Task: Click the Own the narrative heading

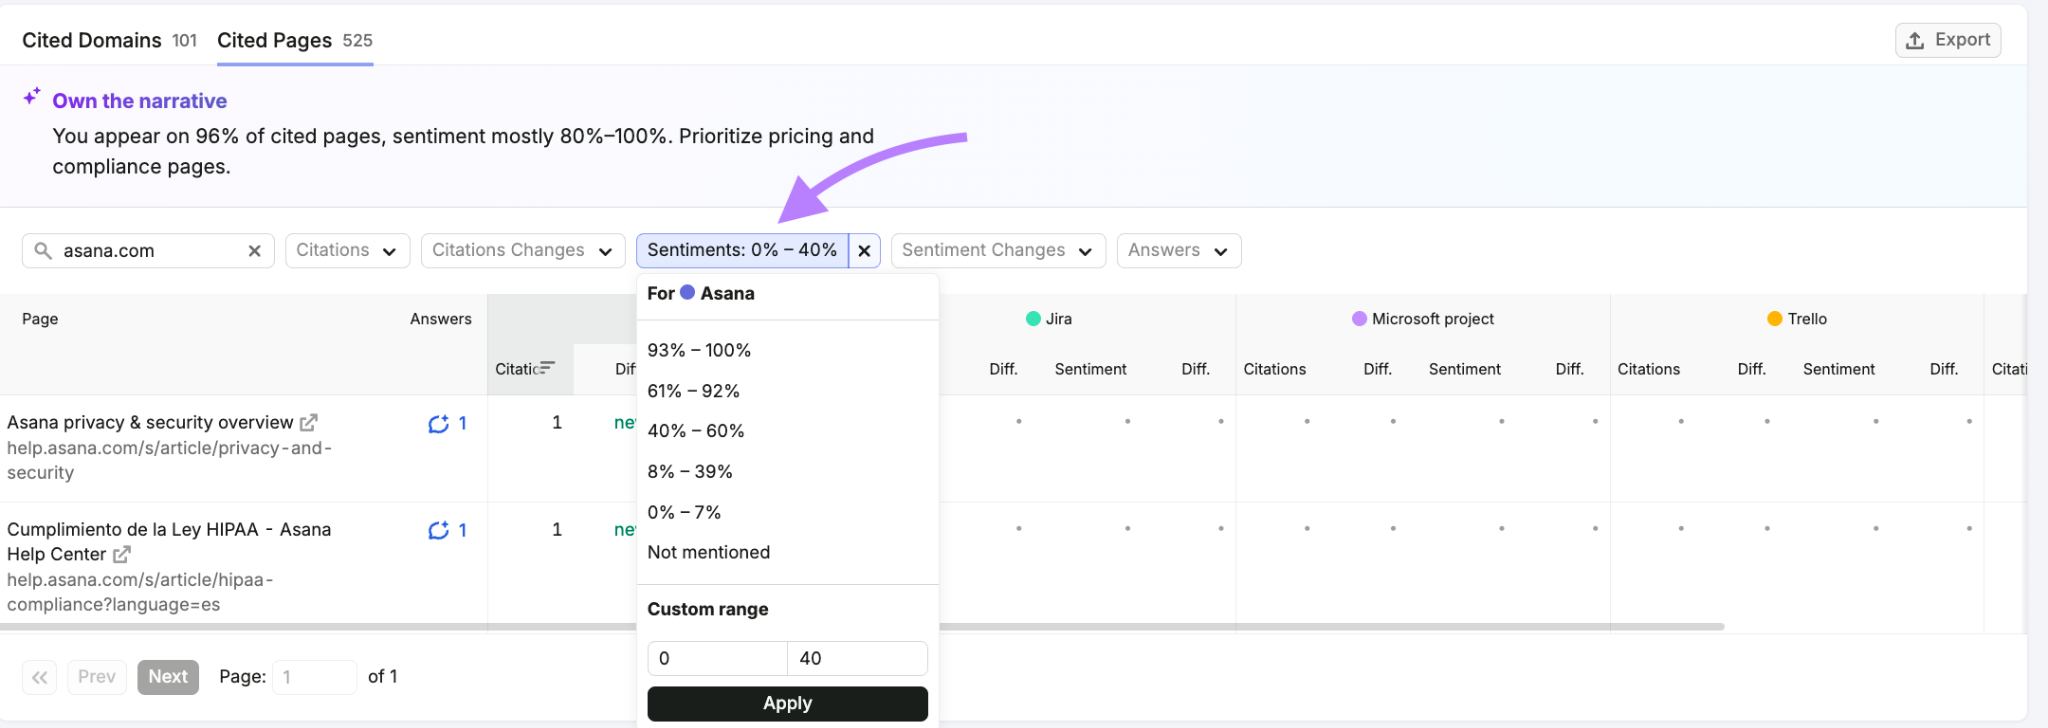Action: click(140, 101)
